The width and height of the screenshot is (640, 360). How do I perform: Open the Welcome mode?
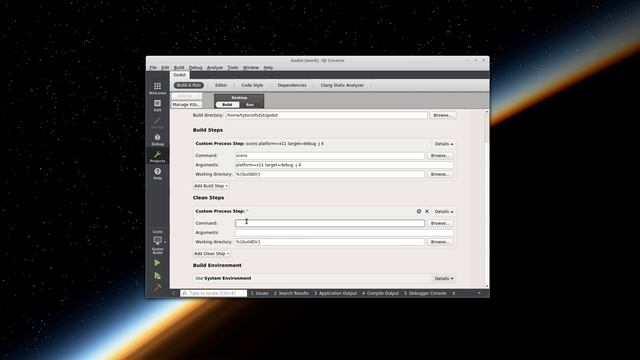click(157, 88)
